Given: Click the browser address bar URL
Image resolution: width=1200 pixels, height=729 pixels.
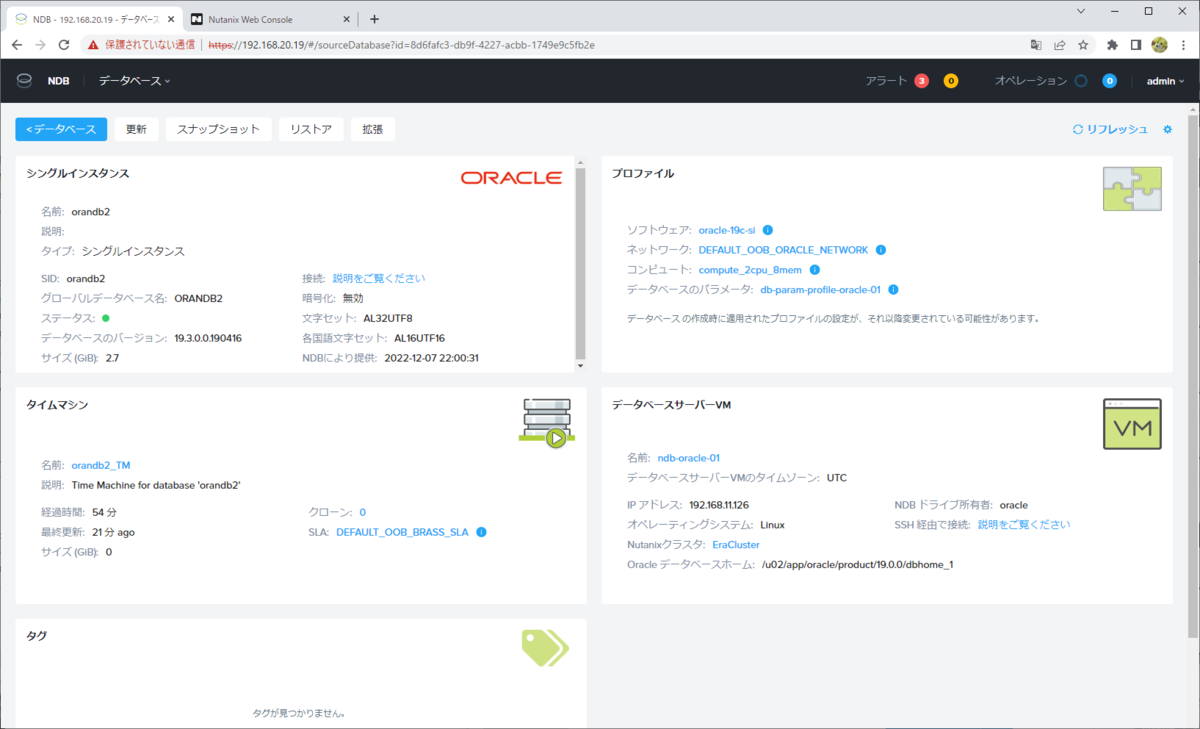Looking at the screenshot, I should click(x=402, y=45).
